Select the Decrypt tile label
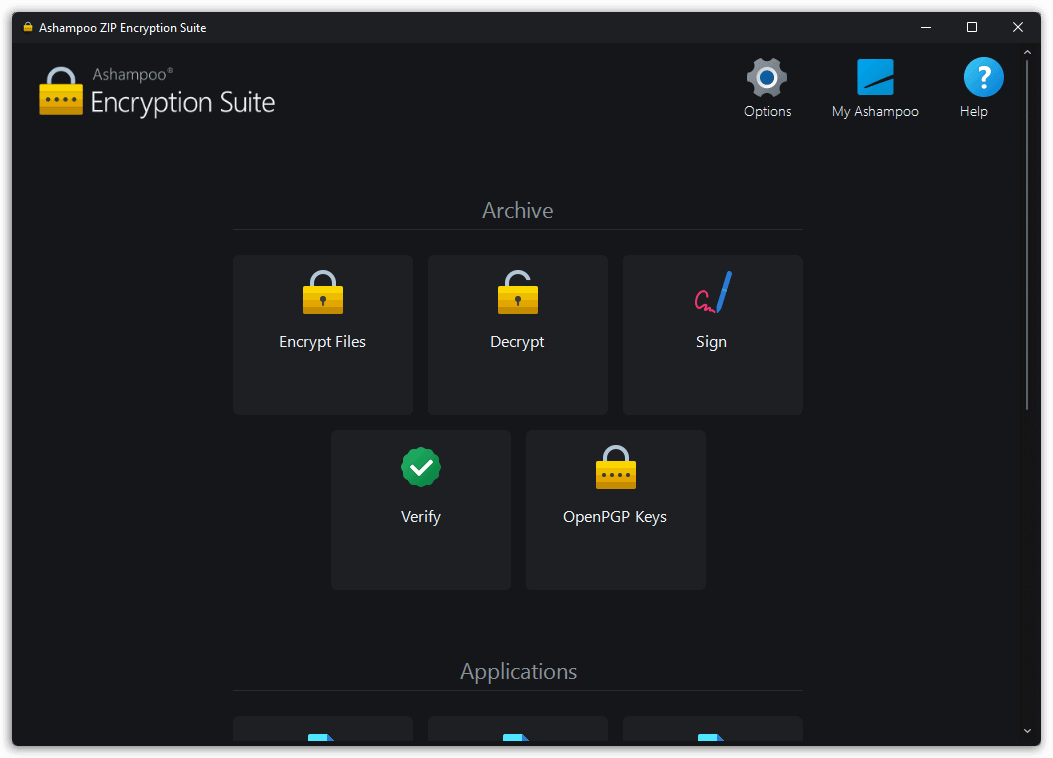This screenshot has width=1053, height=758. click(x=517, y=342)
